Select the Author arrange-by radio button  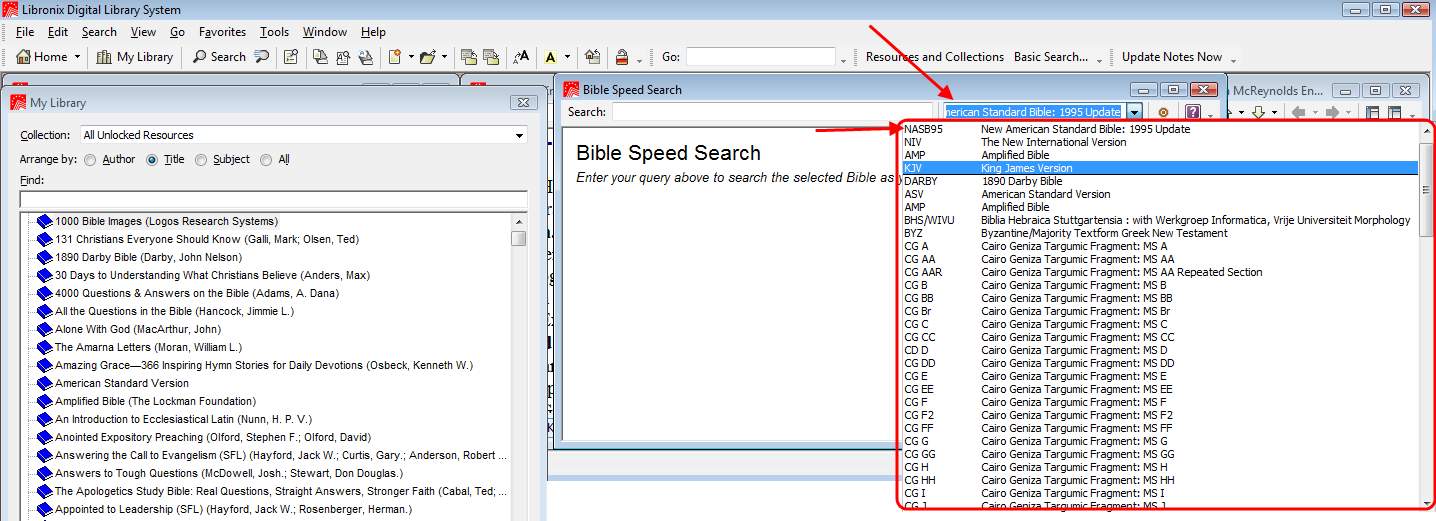tap(90, 159)
